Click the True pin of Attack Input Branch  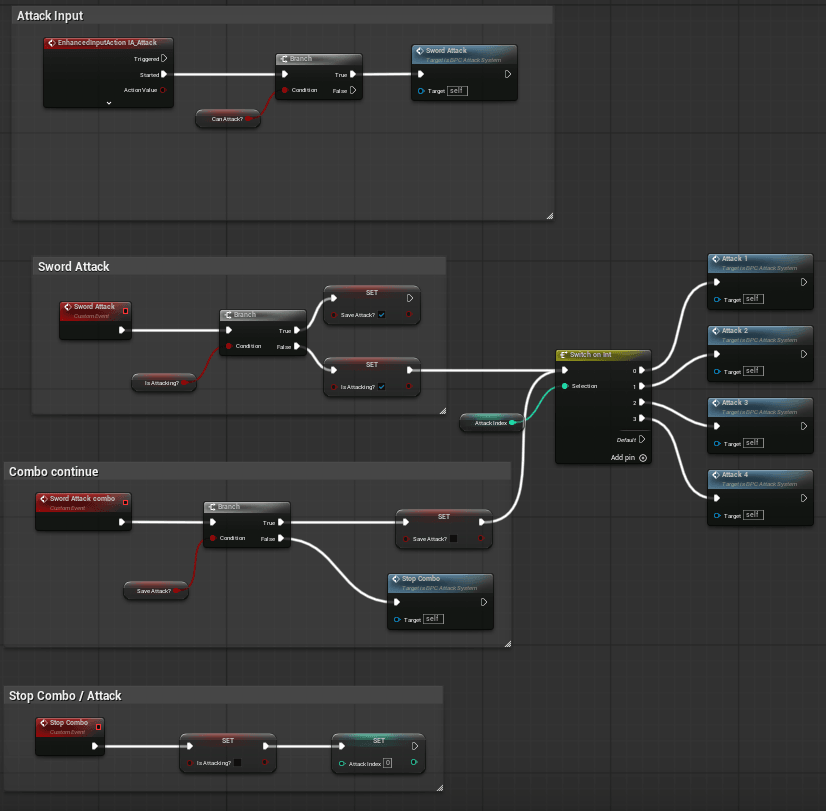353,74
